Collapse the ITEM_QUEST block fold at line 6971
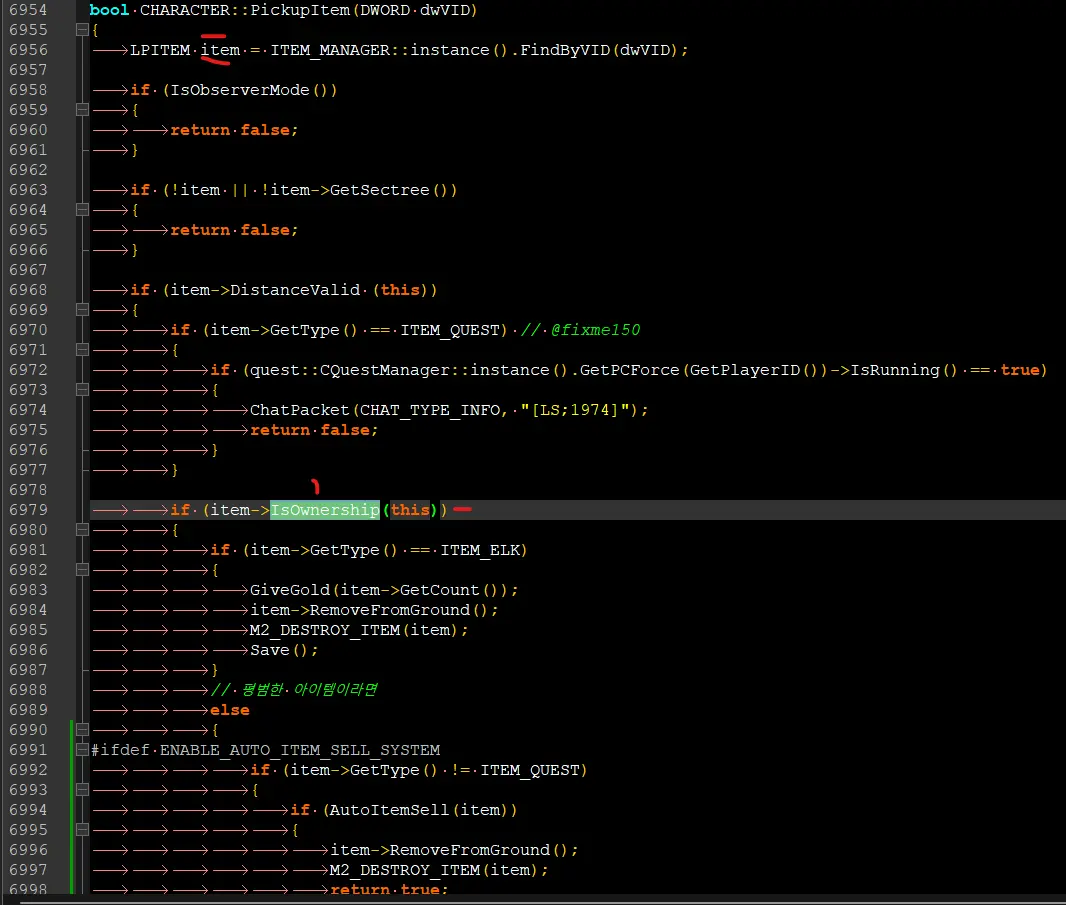This screenshot has height=905, width=1066. pos(82,350)
